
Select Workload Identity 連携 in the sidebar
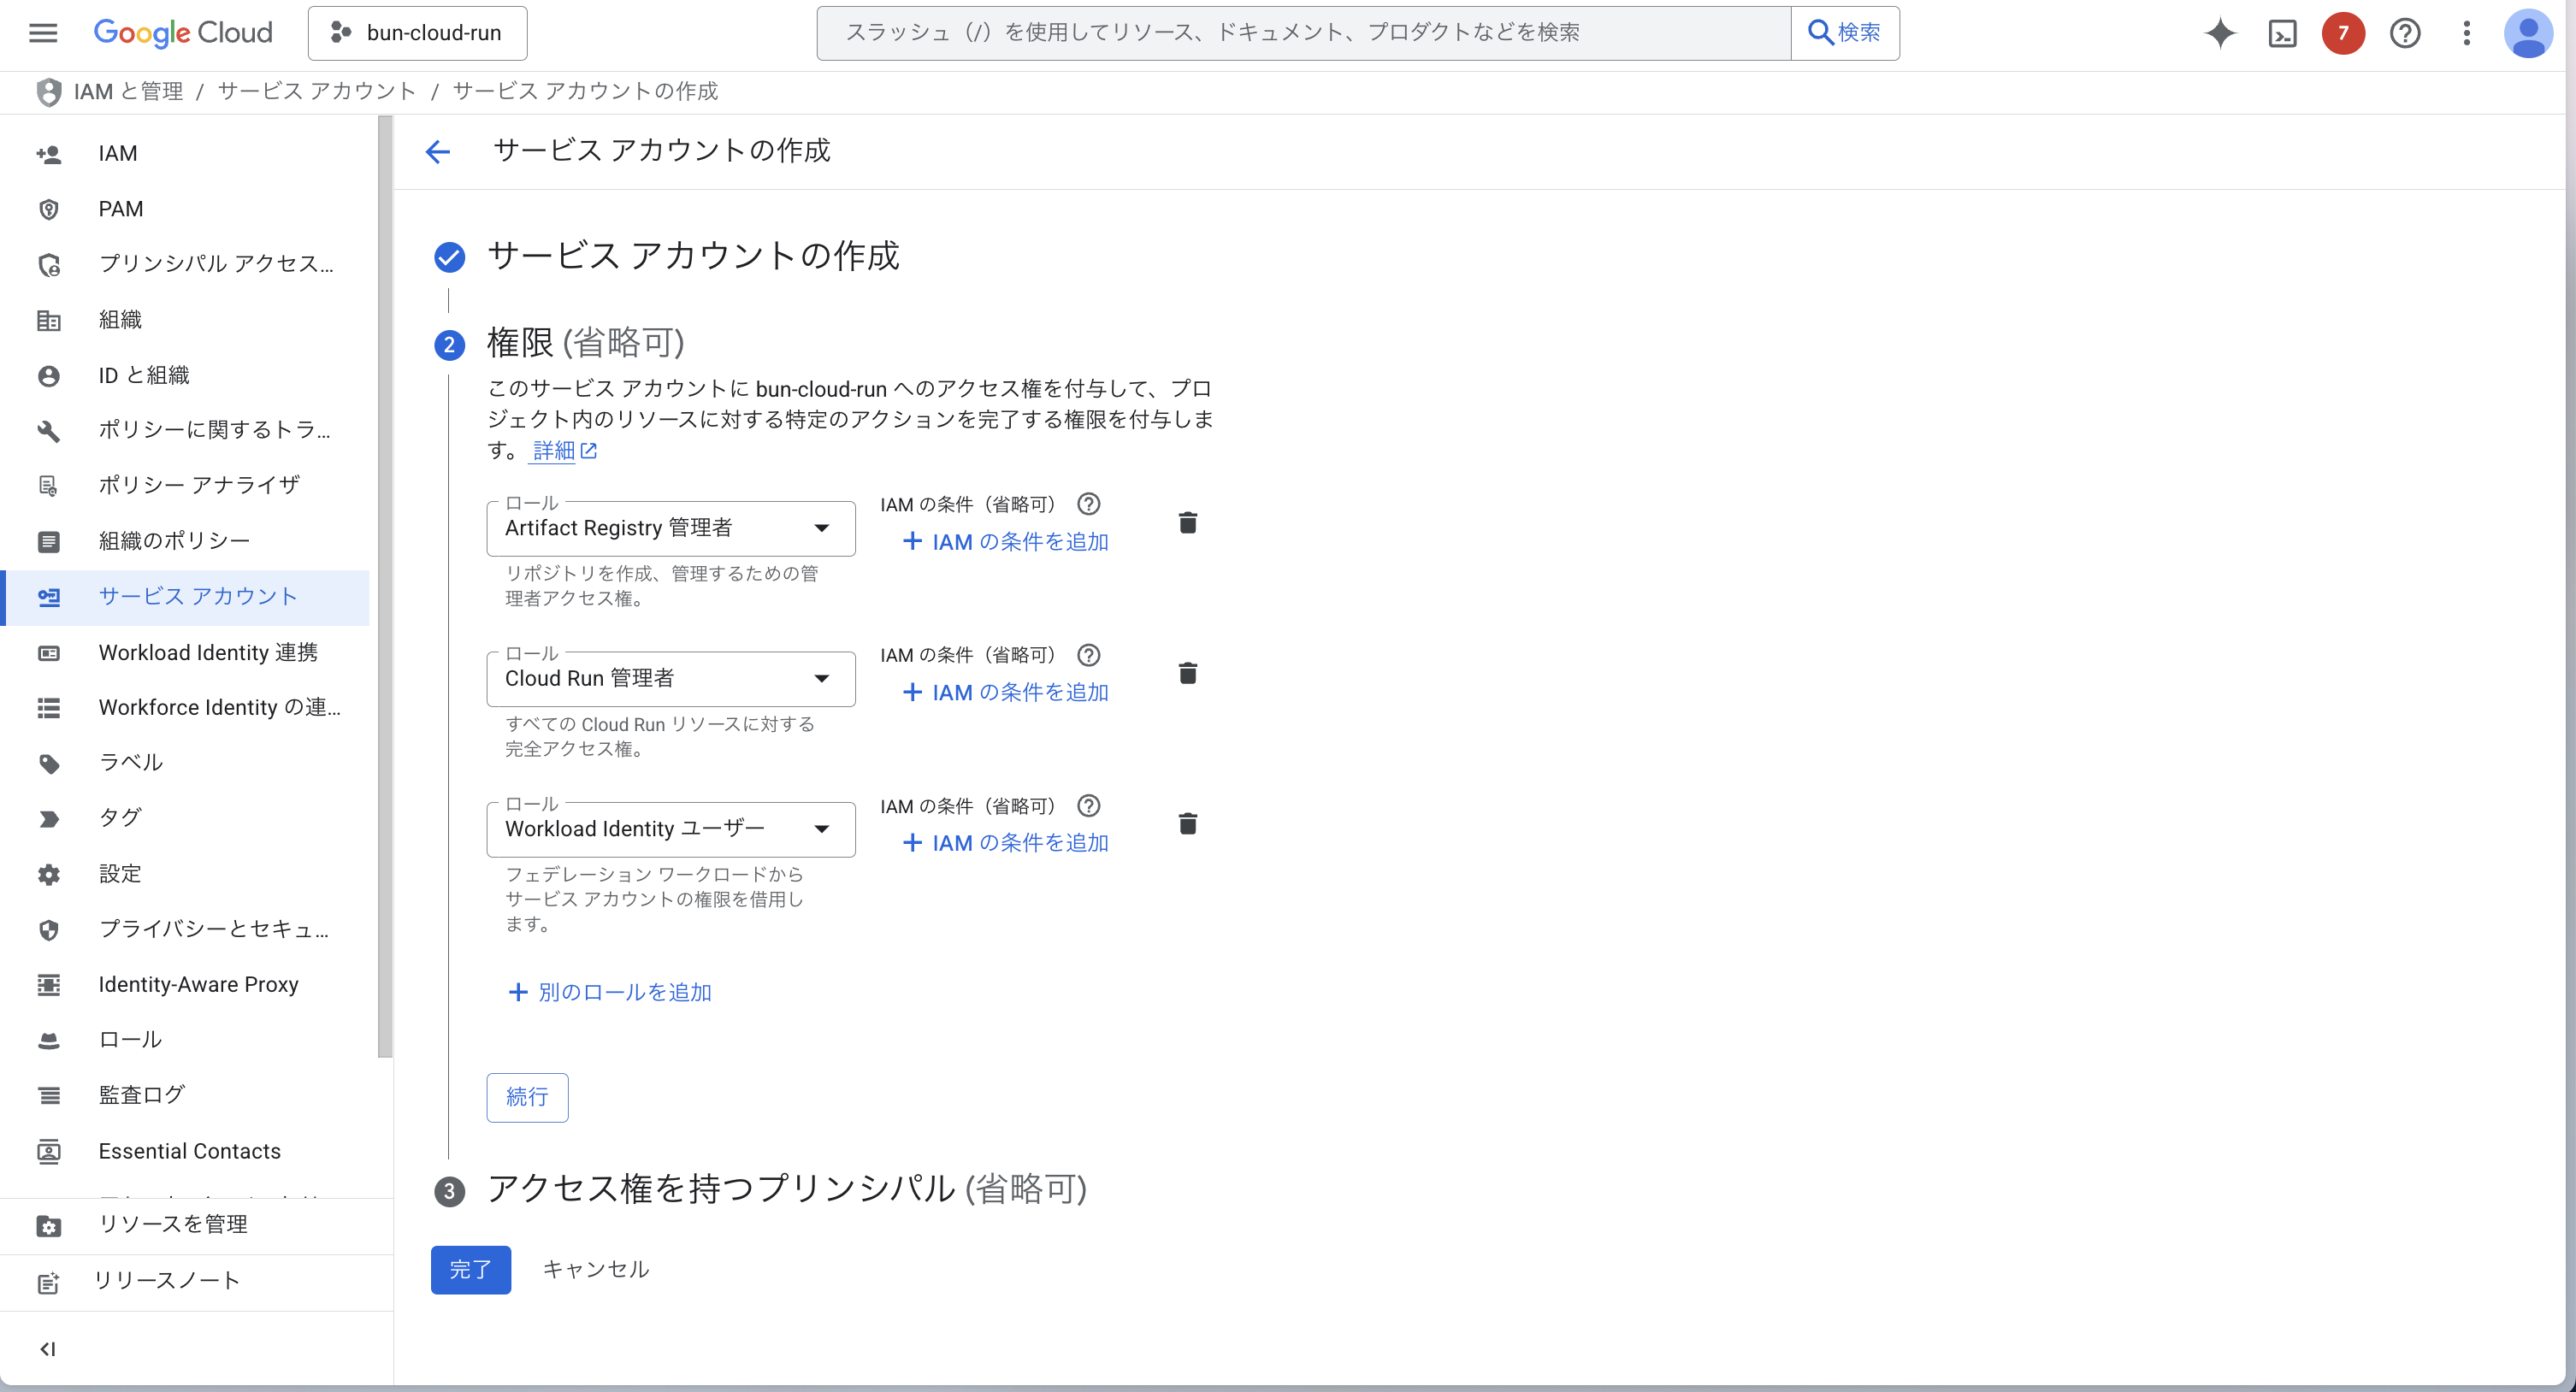207,652
